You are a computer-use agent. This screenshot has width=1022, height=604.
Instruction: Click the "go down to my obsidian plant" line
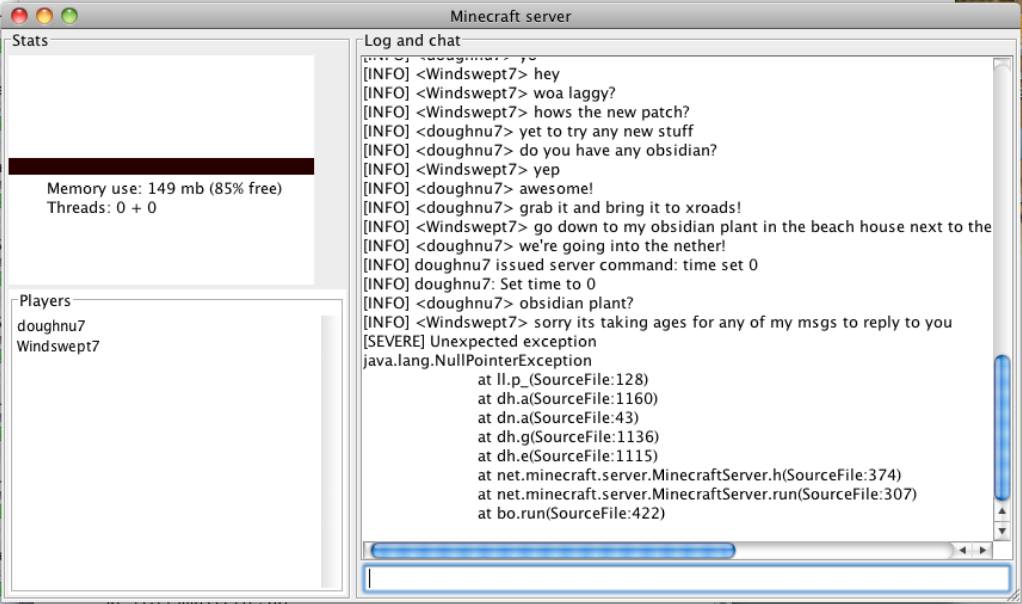677,227
